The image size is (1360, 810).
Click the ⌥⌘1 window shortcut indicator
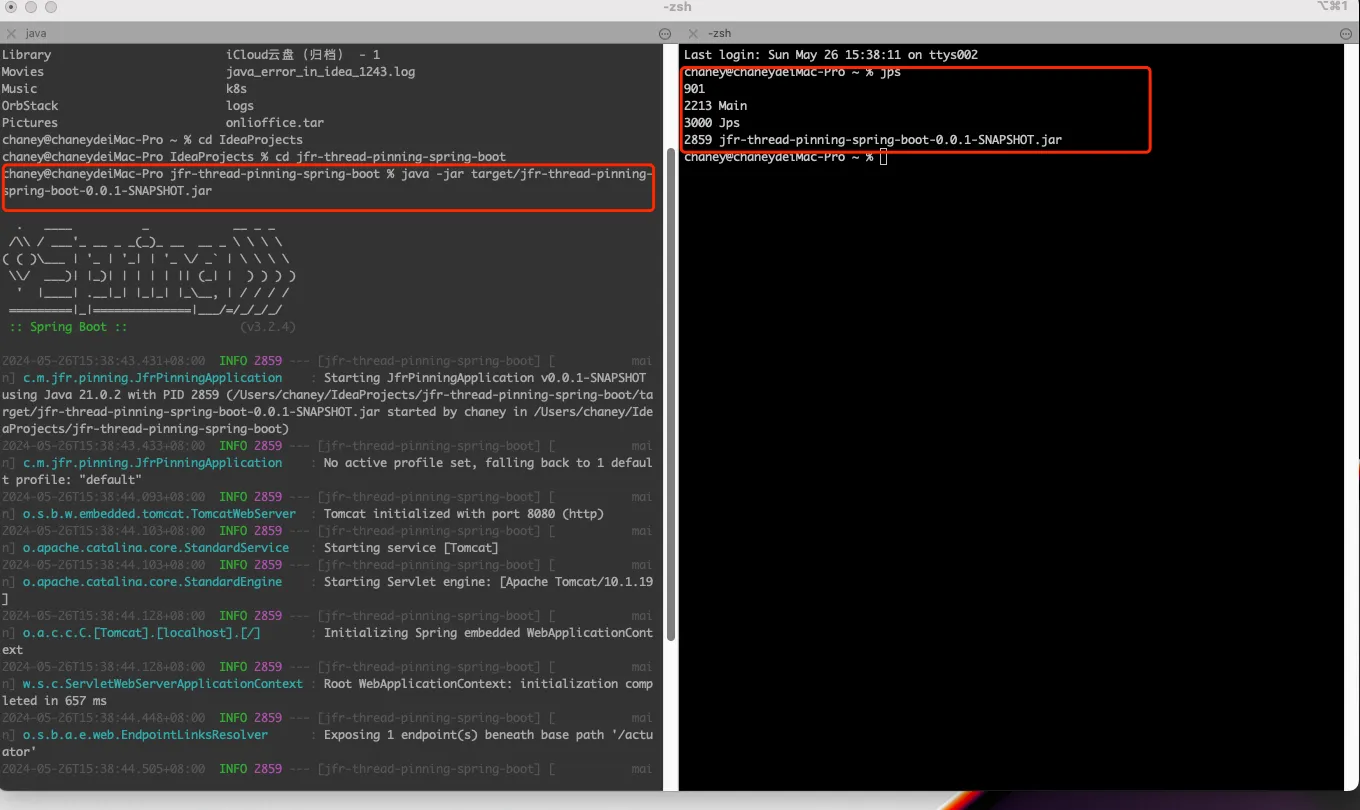click(x=1332, y=7)
